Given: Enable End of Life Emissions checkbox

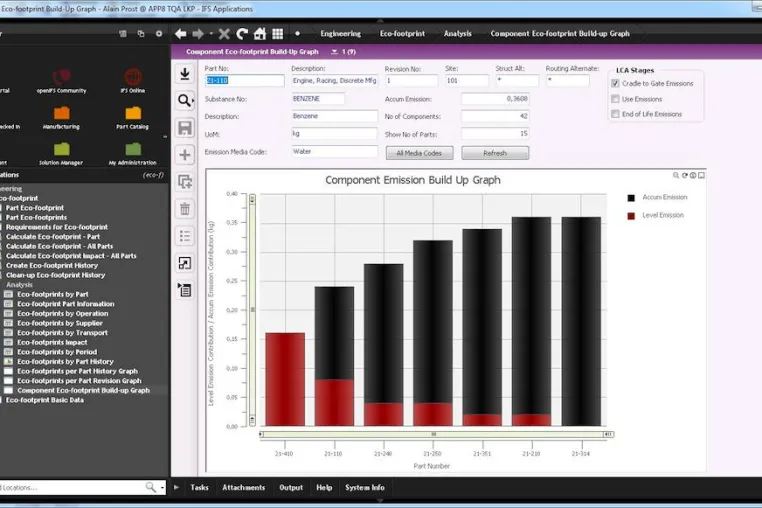Looking at the screenshot, I should [615, 114].
